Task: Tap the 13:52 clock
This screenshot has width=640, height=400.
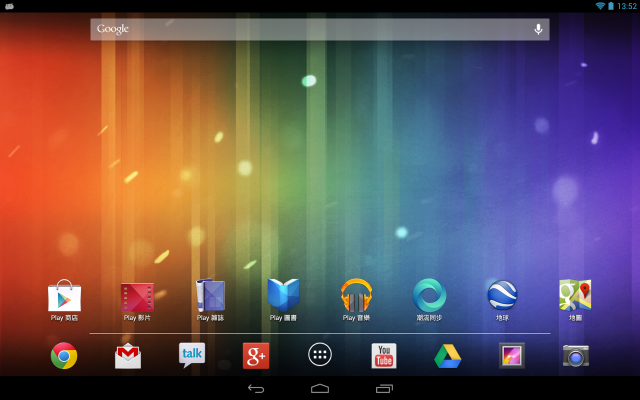Action: click(x=627, y=6)
